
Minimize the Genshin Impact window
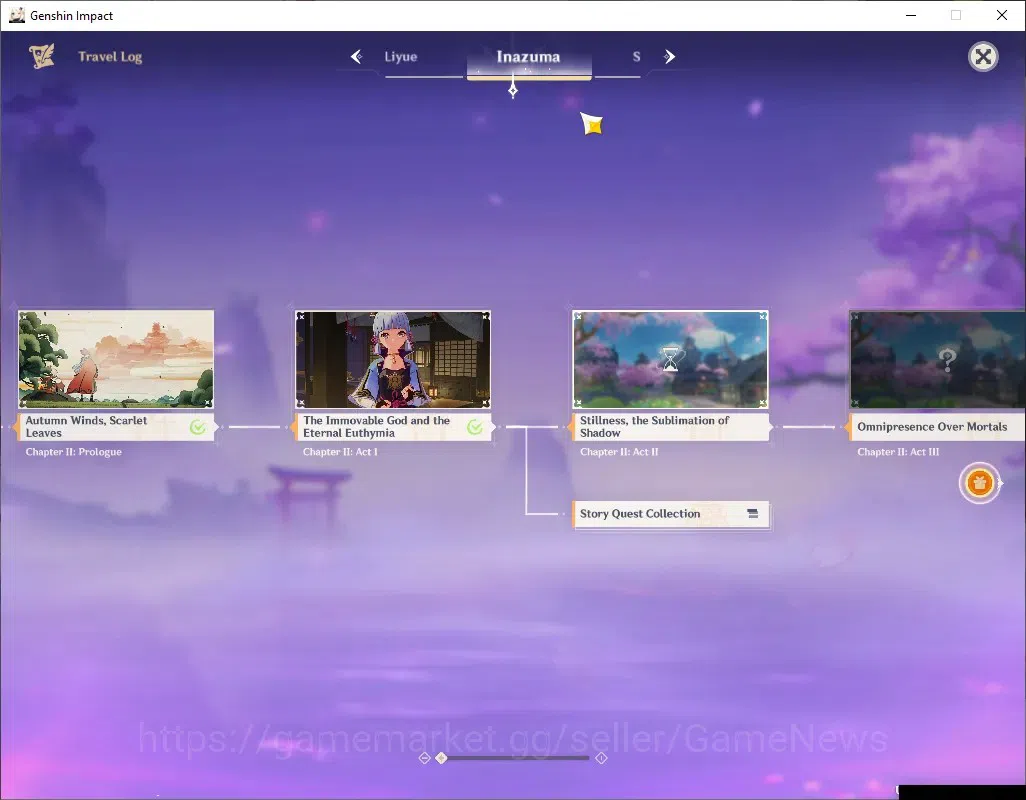pyautogui.click(x=911, y=15)
